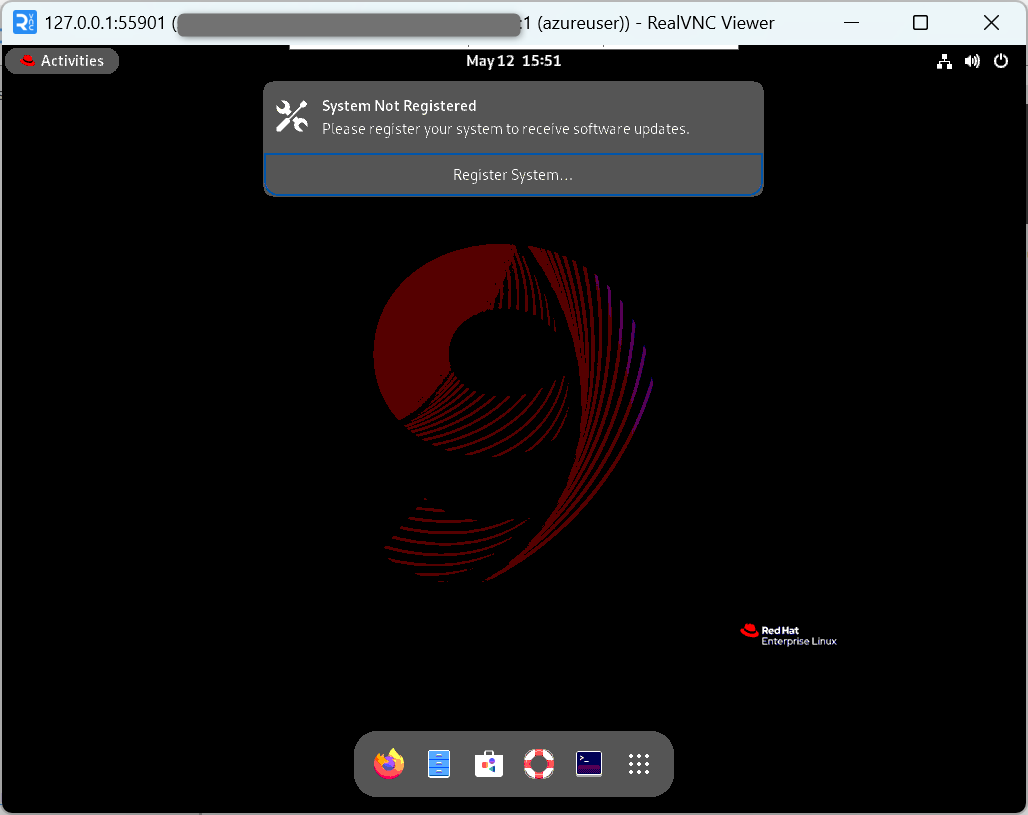Open the Help lifebuoy icon in the dock
The height and width of the screenshot is (815, 1028).
coord(539,764)
